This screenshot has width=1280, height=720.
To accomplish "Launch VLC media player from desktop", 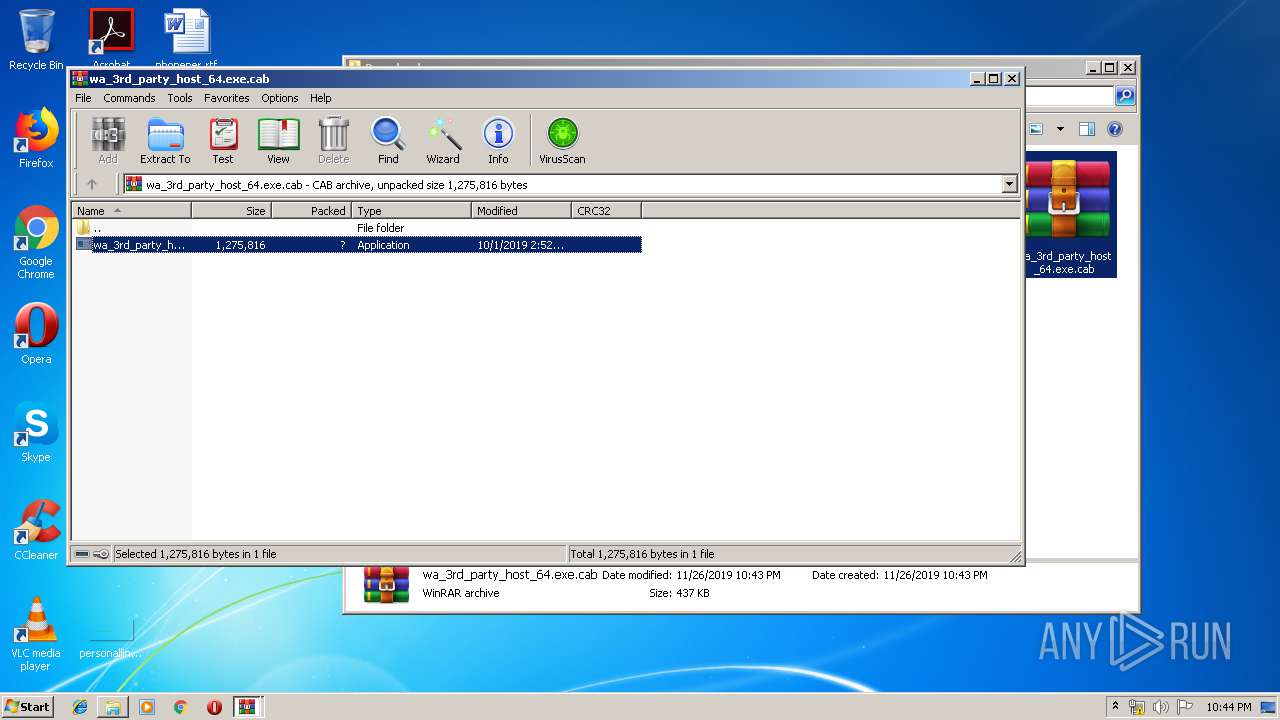I will click(36, 634).
